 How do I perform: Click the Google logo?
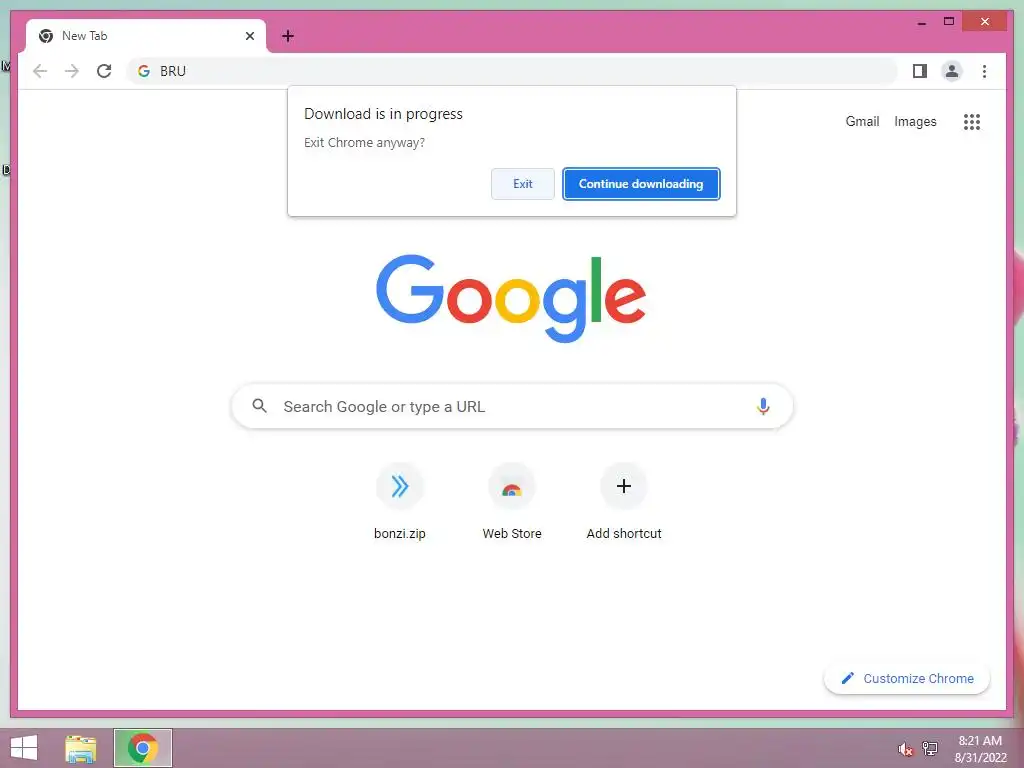[x=511, y=298]
